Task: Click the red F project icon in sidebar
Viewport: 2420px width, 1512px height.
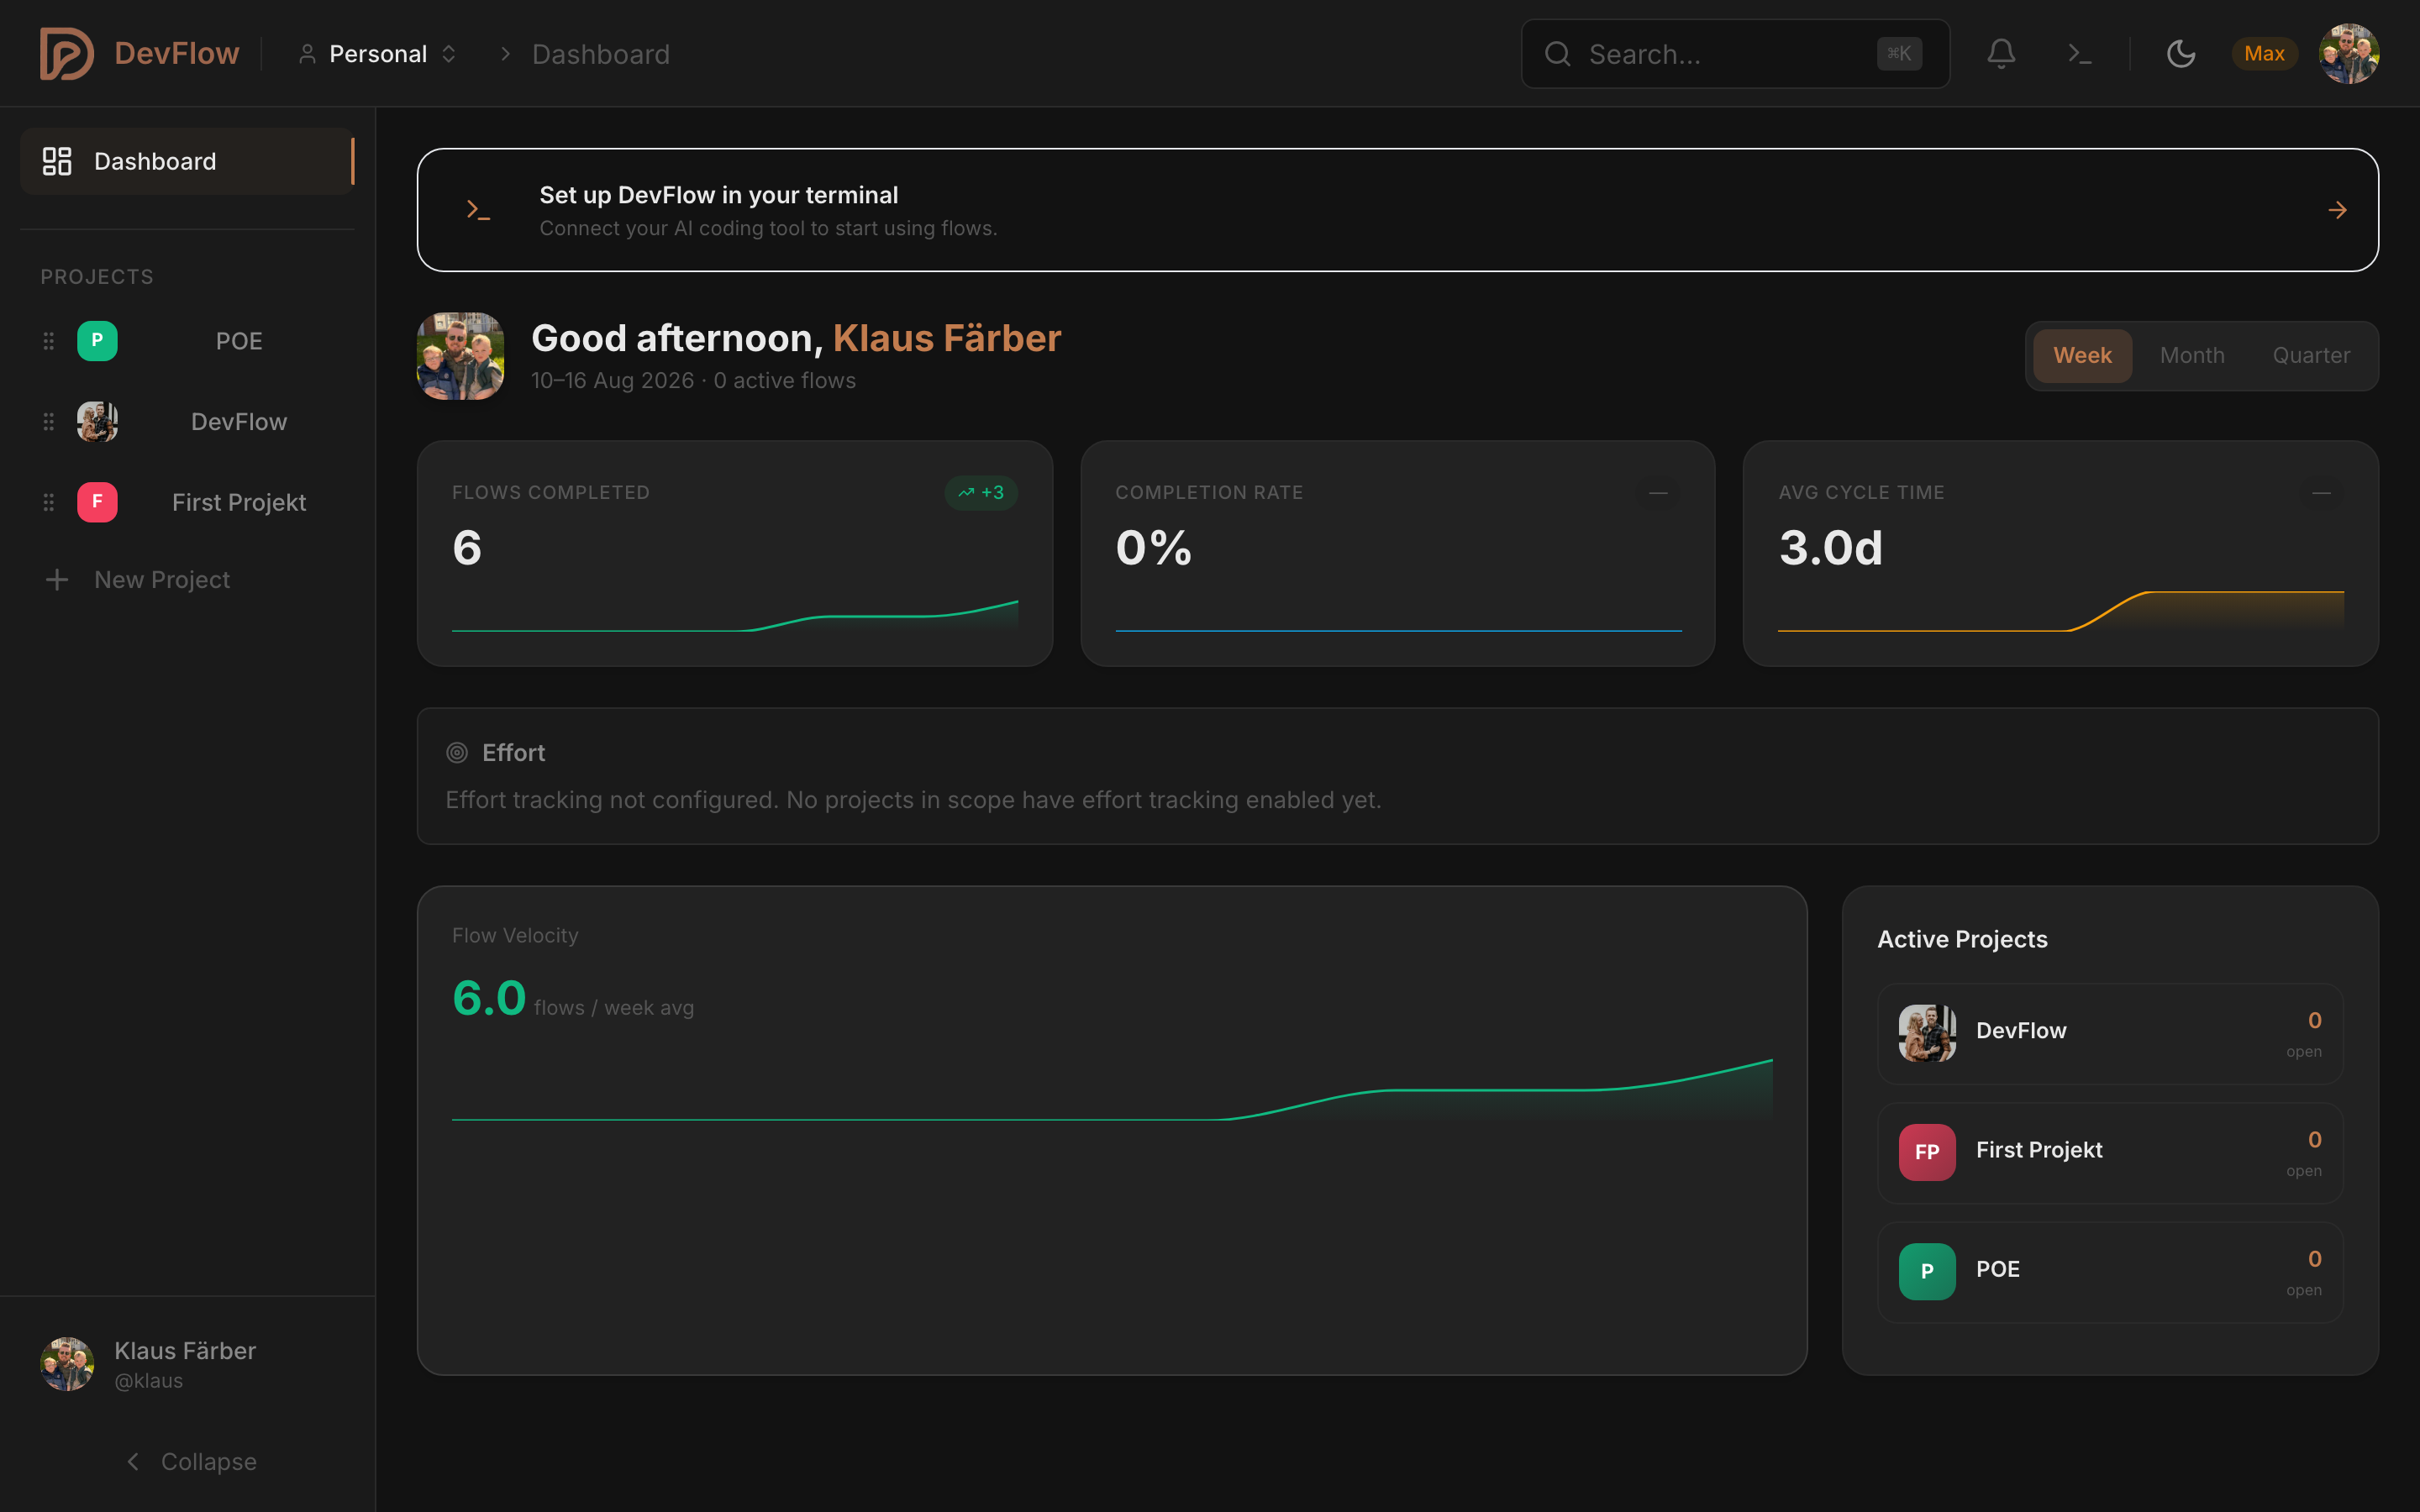Action: tap(97, 502)
